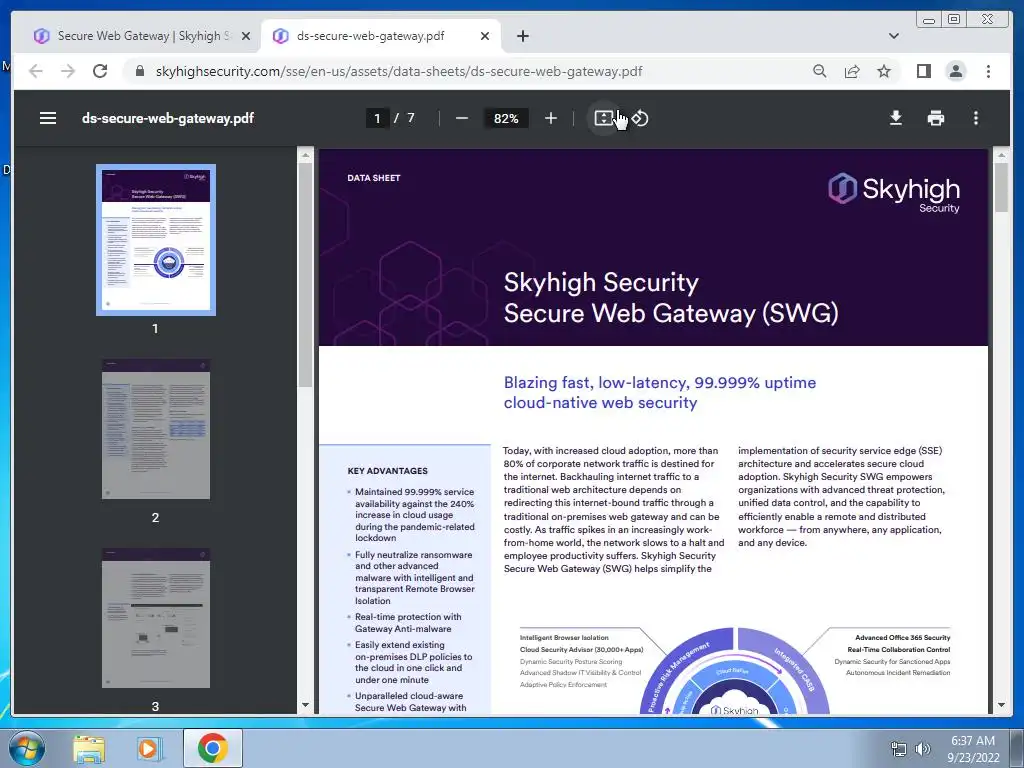Click the Fit to page icon
The image size is (1024, 768).
[603, 118]
